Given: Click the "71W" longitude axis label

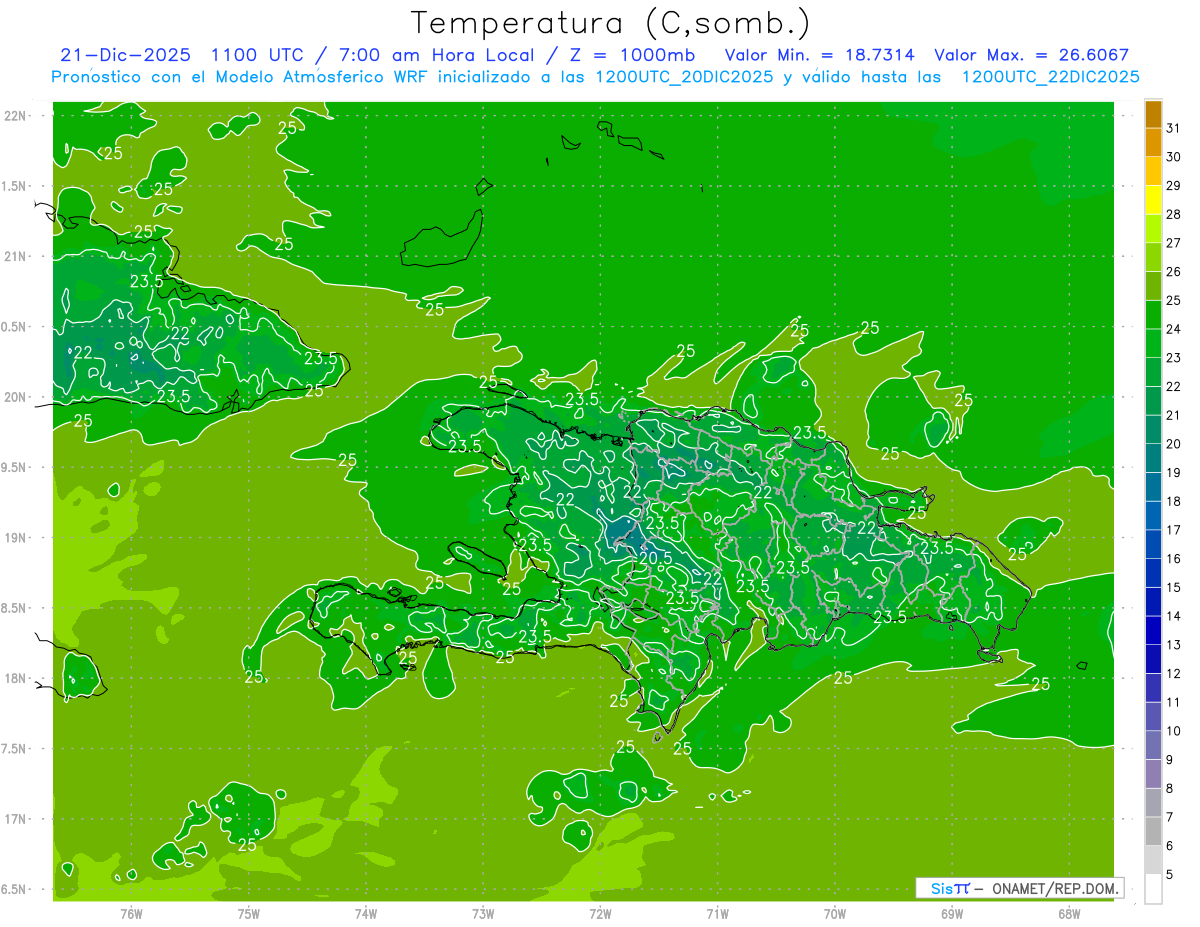Looking at the screenshot, I should pyautogui.click(x=717, y=914).
